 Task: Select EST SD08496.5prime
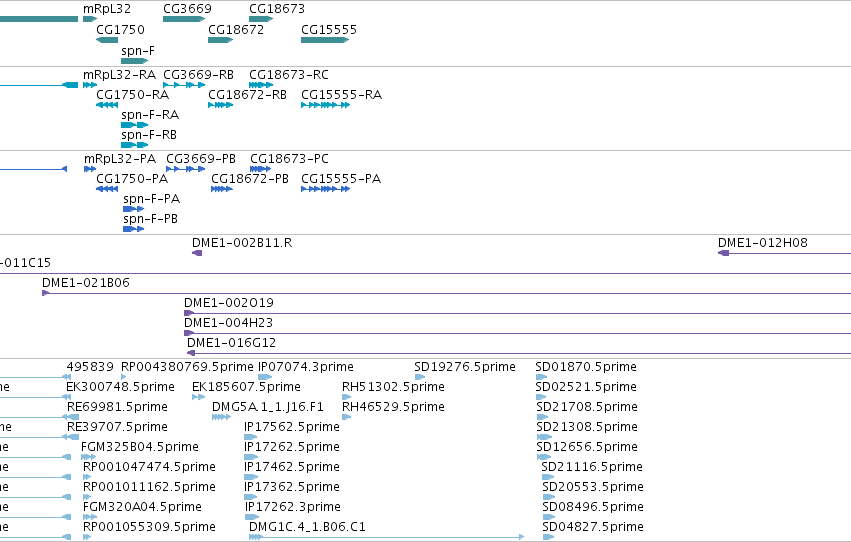coord(593,507)
